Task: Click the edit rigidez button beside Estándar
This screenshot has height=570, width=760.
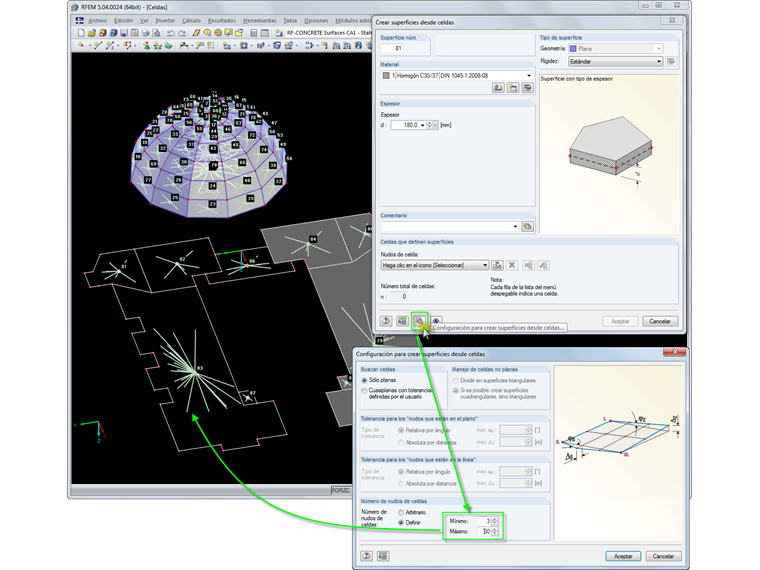Action: point(671,62)
